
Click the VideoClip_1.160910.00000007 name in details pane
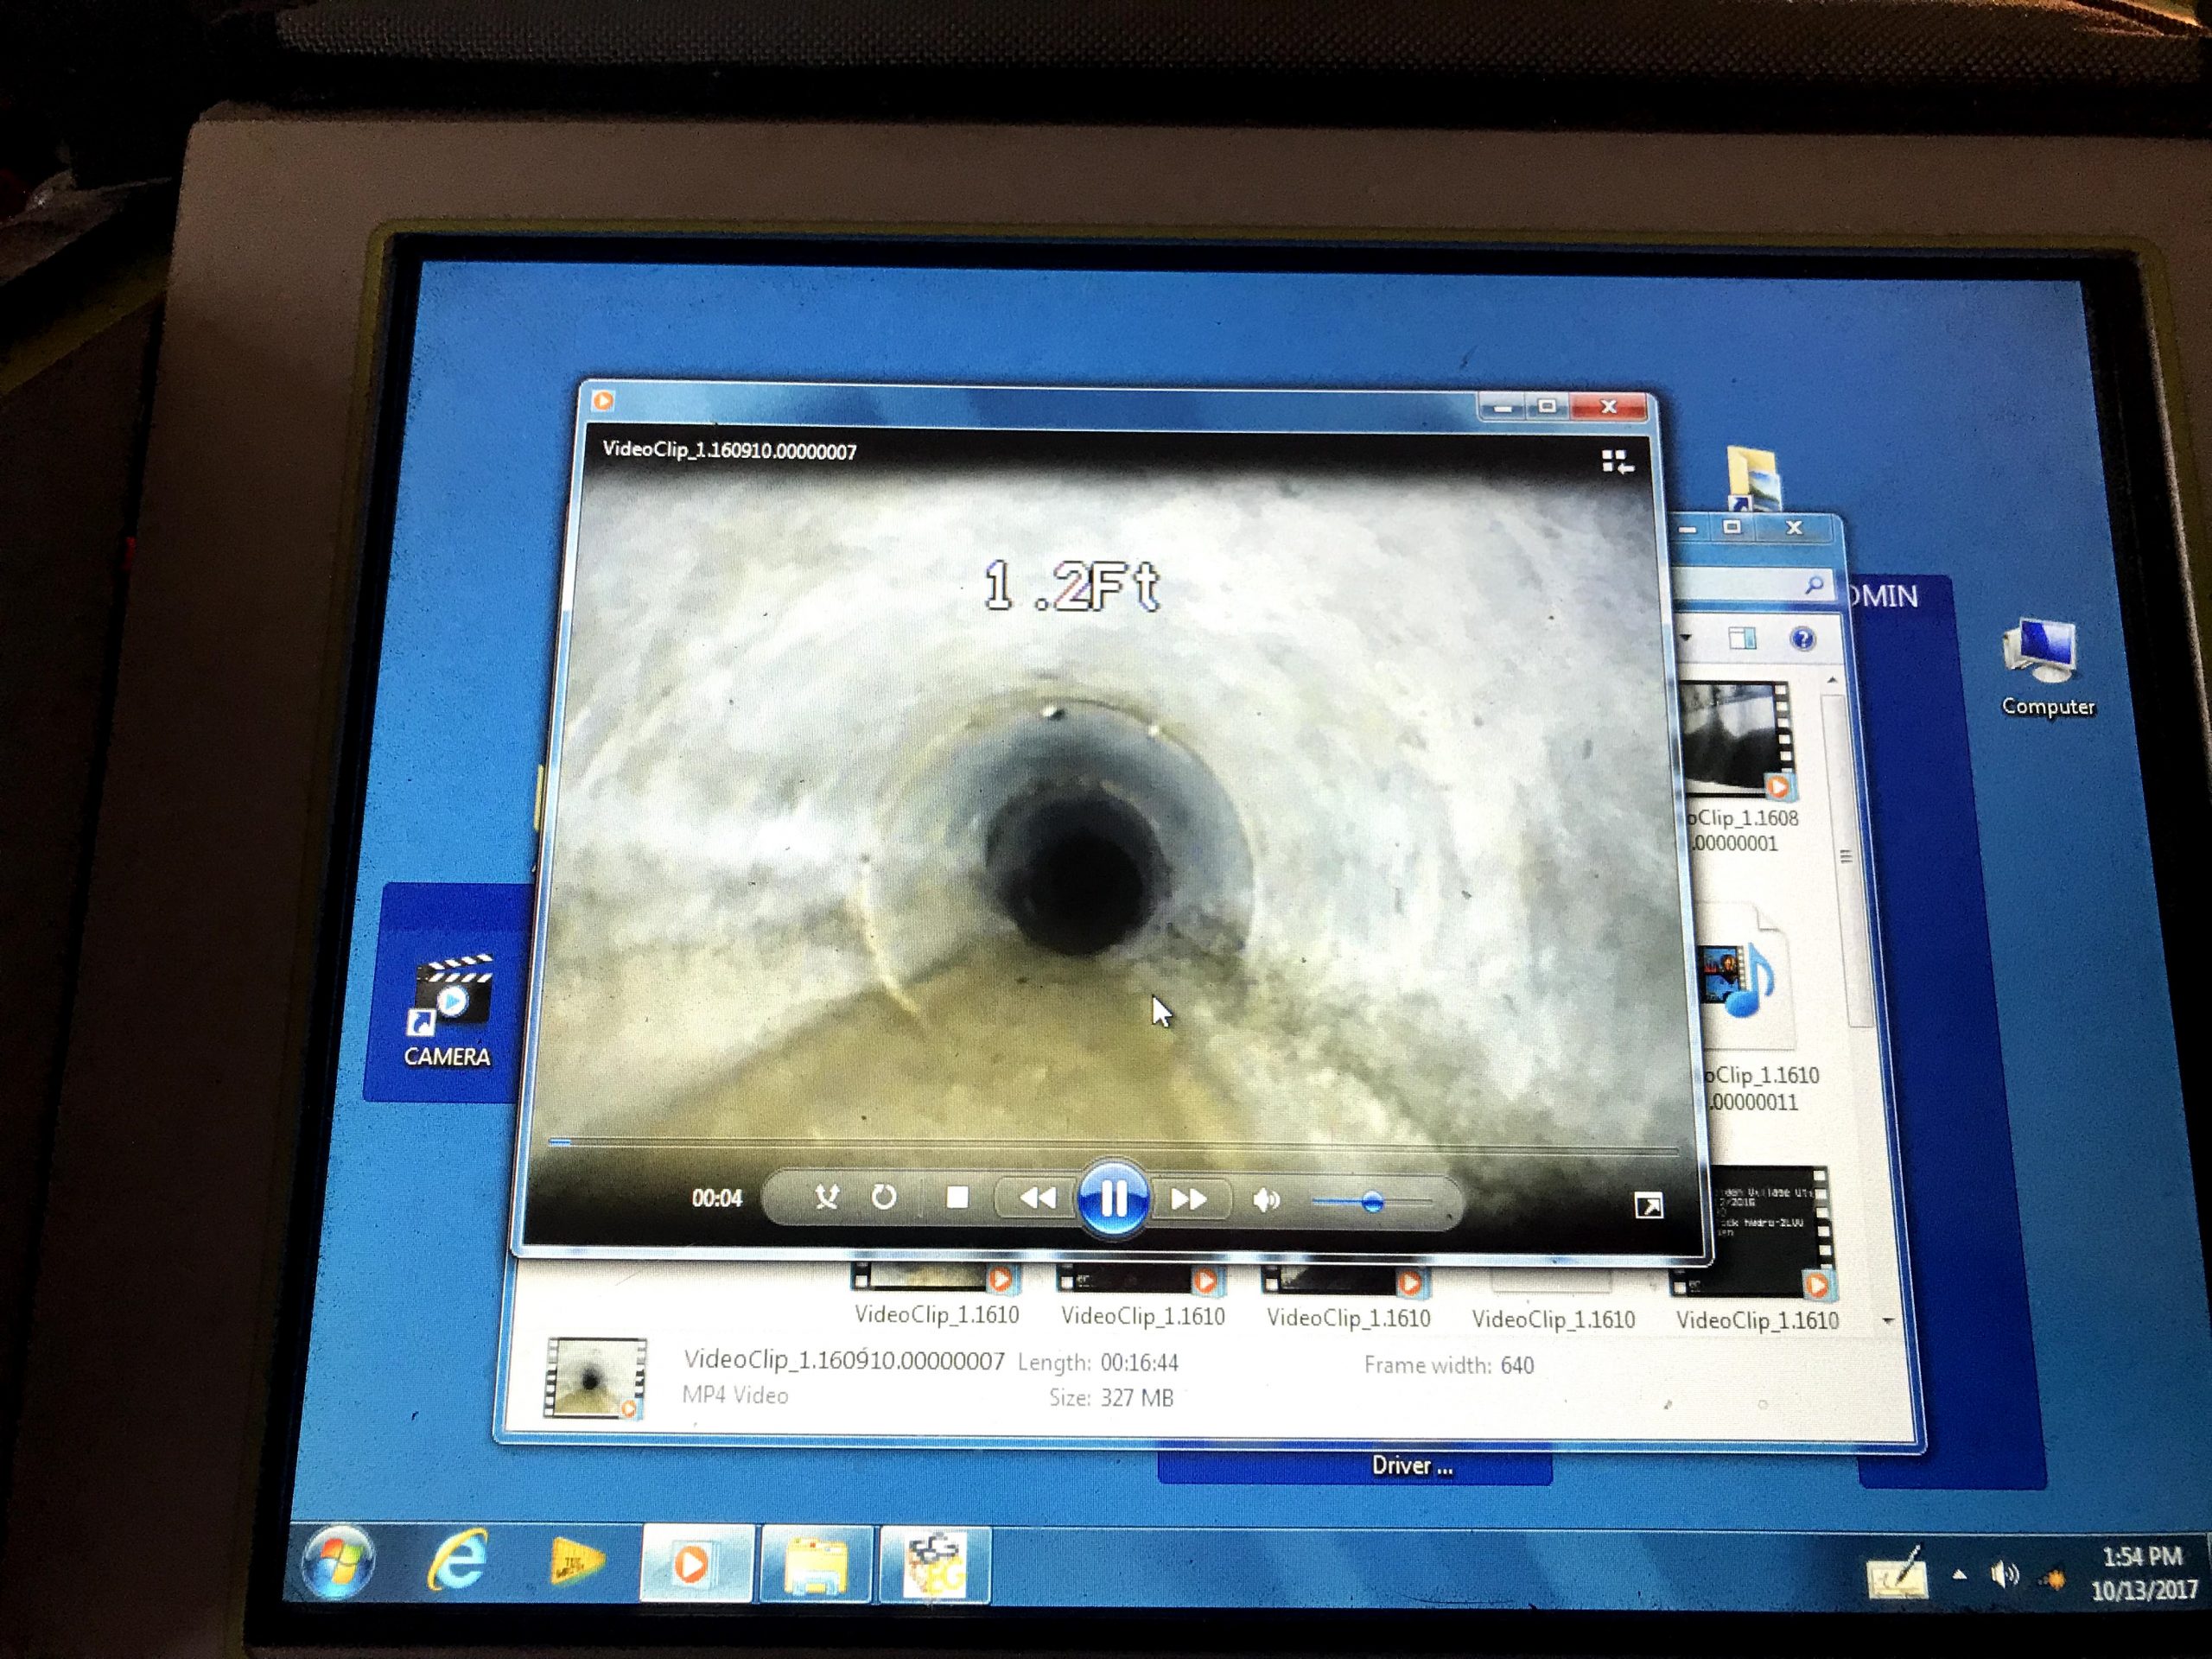(x=844, y=1360)
